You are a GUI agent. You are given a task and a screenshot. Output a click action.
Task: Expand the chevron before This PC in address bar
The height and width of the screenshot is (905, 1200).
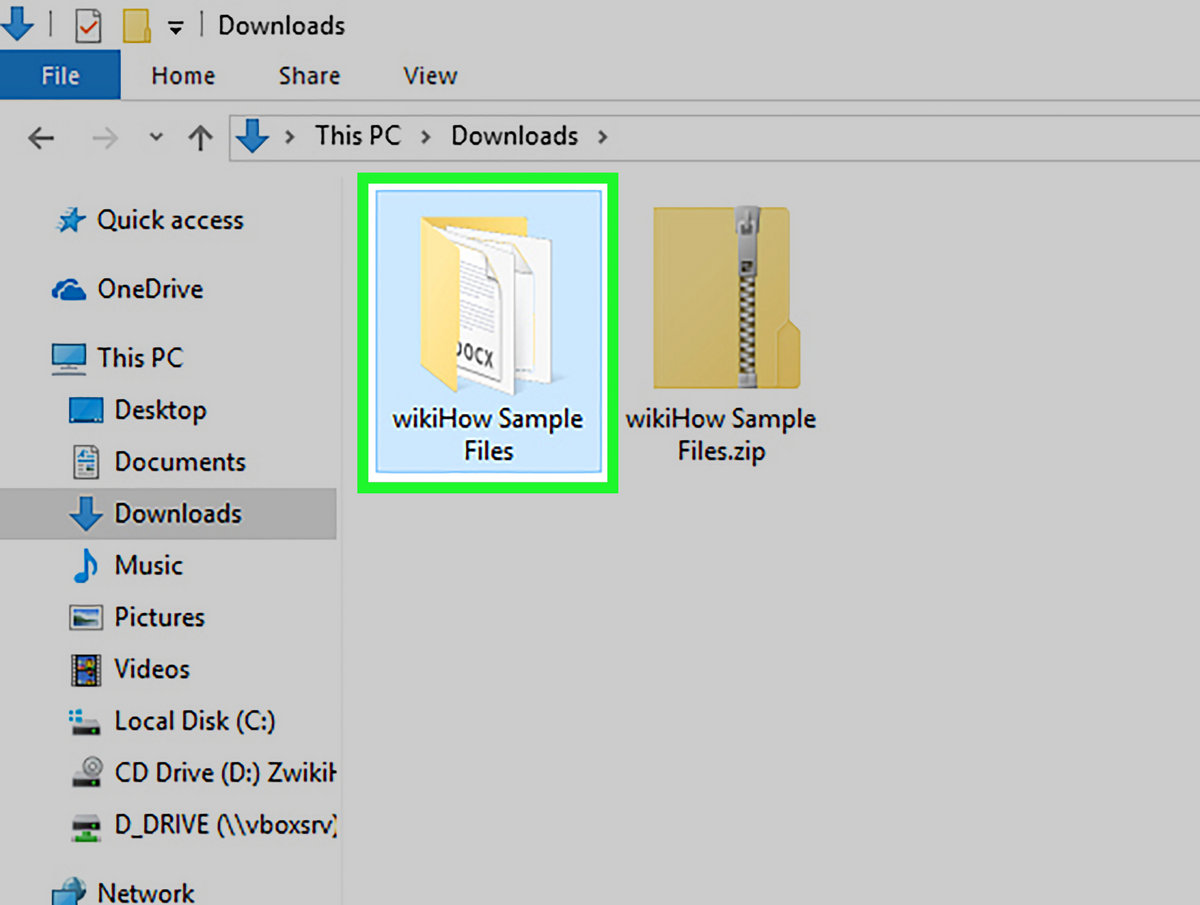pos(290,137)
